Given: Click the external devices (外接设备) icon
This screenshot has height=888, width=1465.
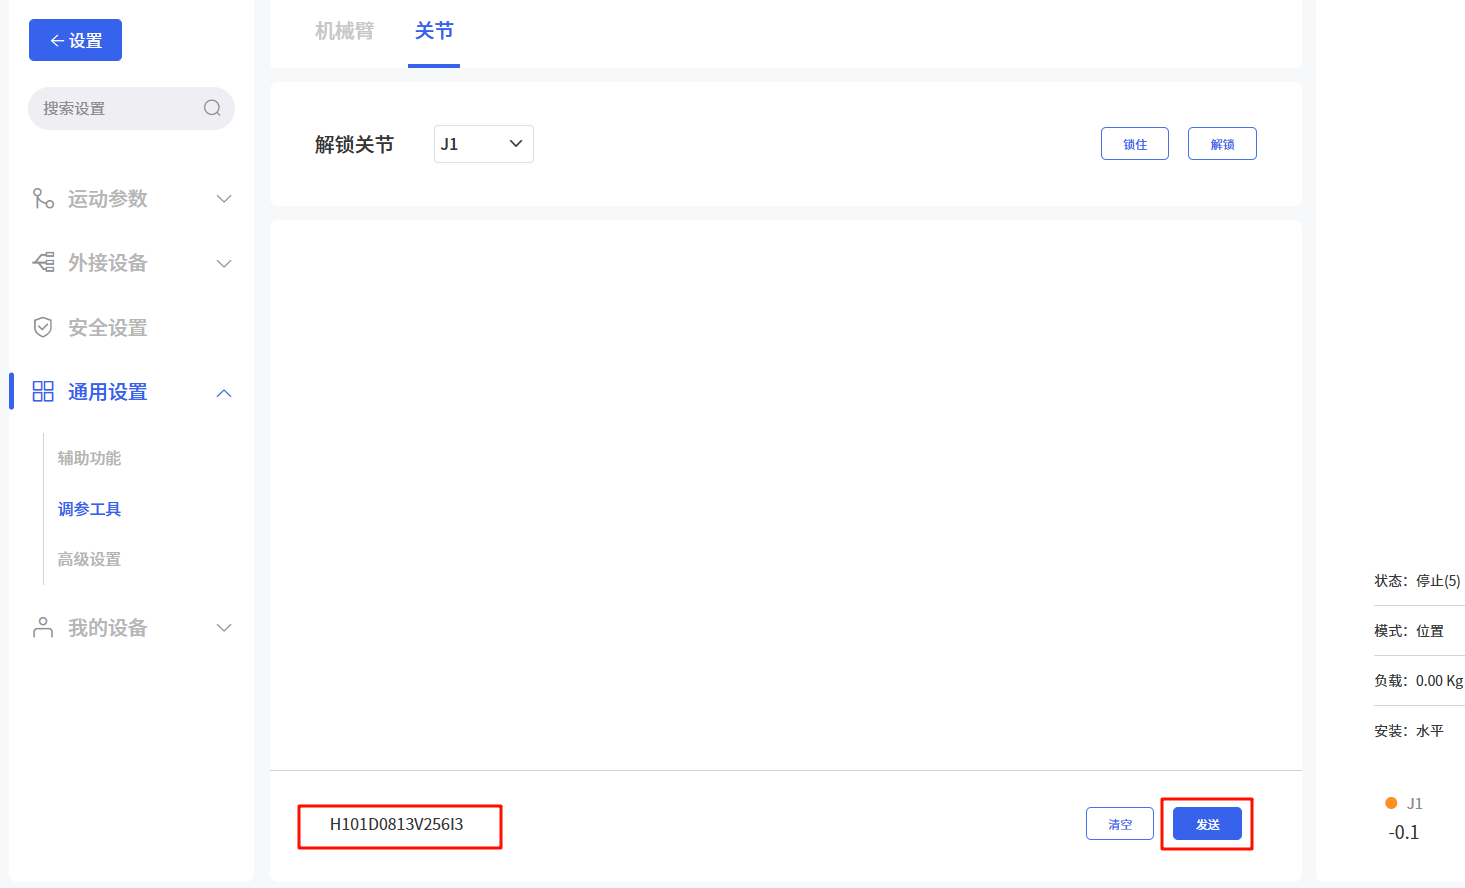Looking at the screenshot, I should [43, 263].
